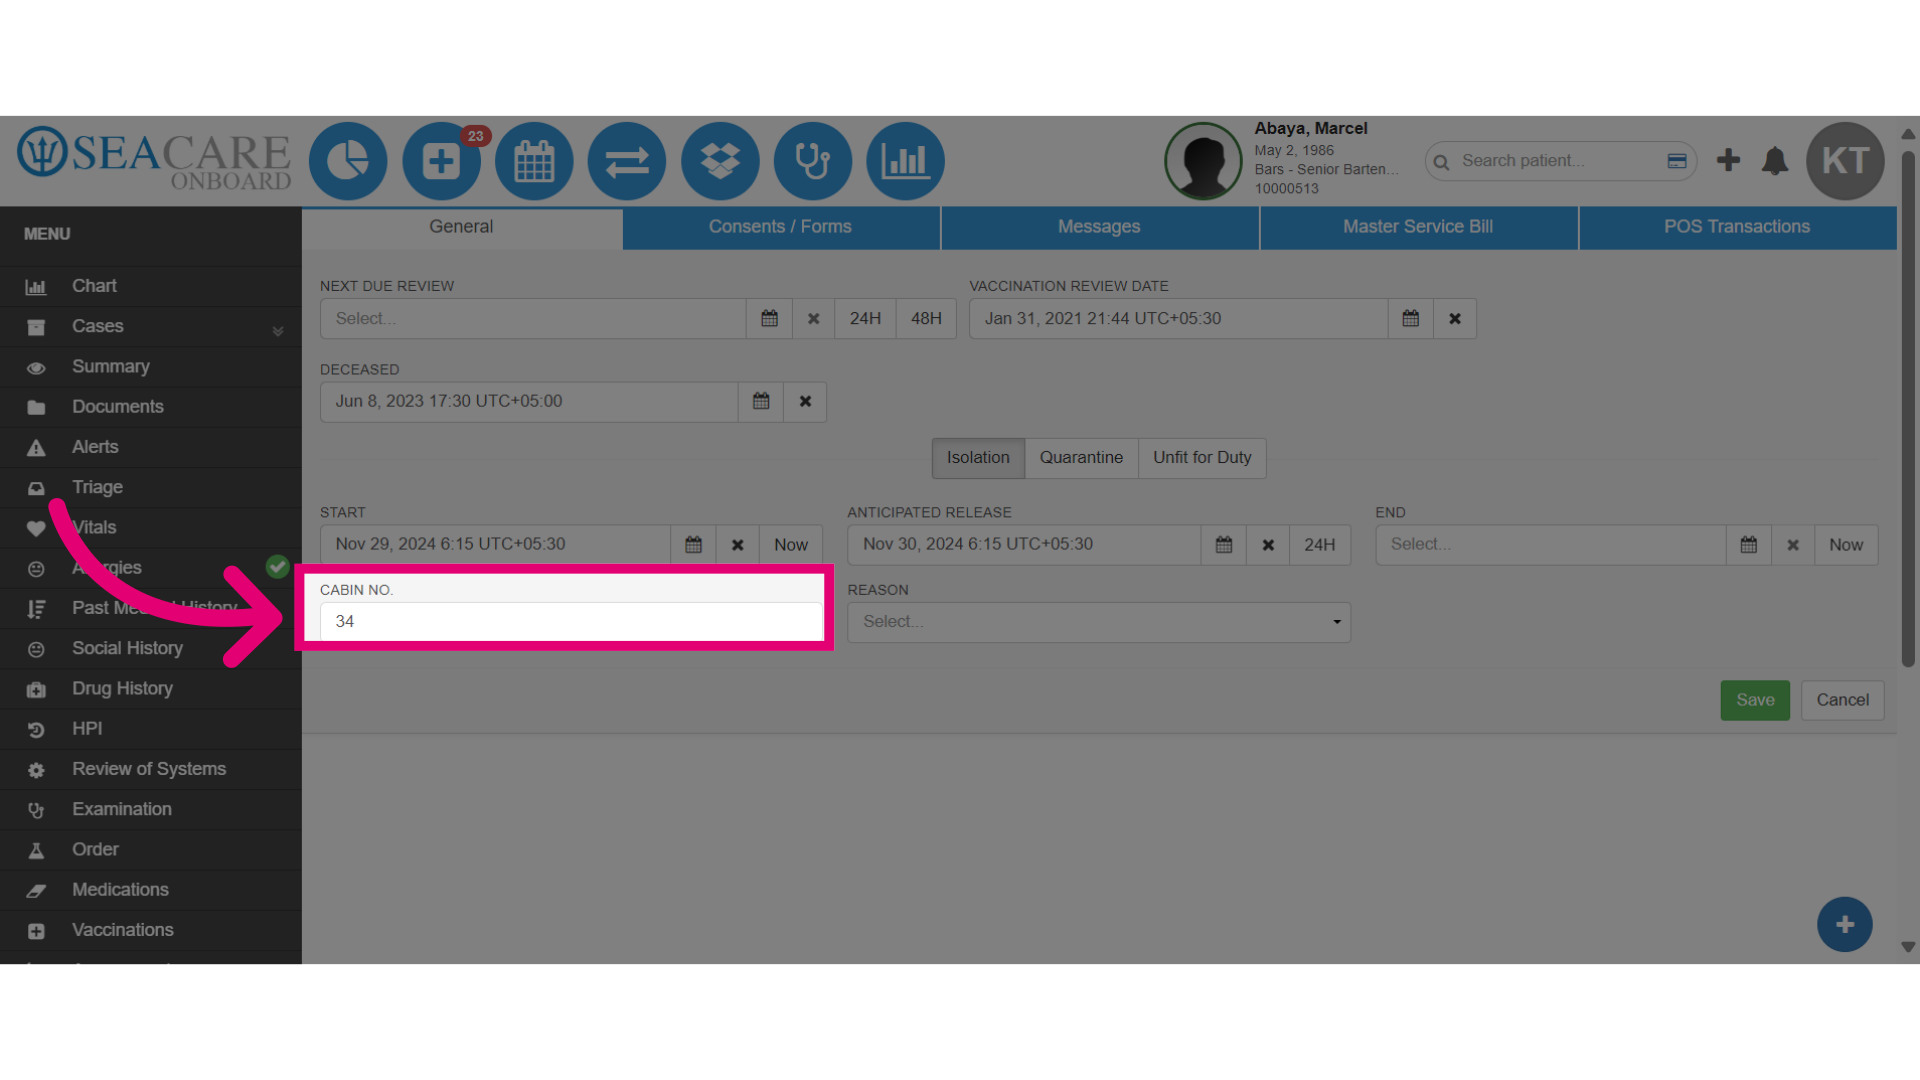1920x1080 pixels.
Task: Click the End date Select field
Action: tap(1551, 545)
